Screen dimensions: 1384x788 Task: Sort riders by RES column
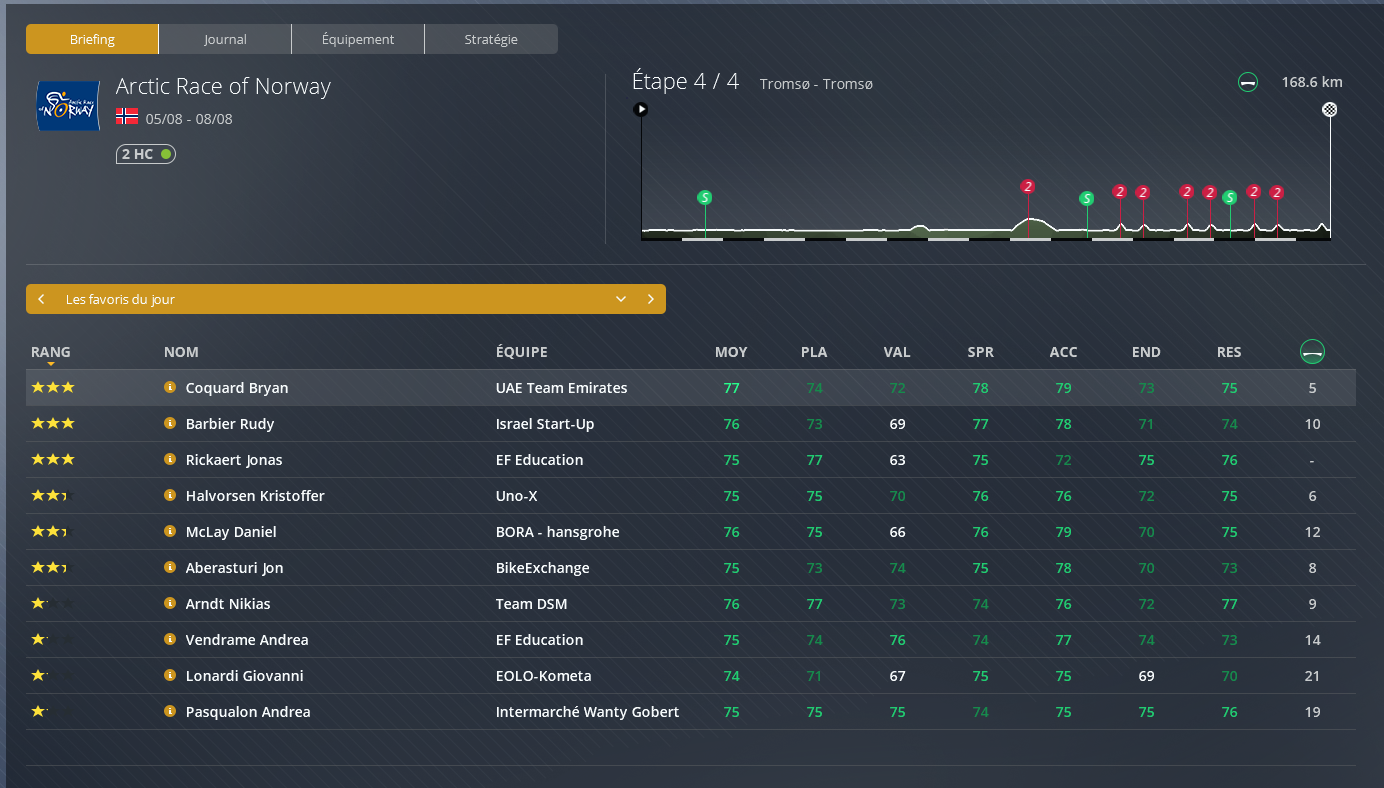pyautogui.click(x=1229, y=352)
